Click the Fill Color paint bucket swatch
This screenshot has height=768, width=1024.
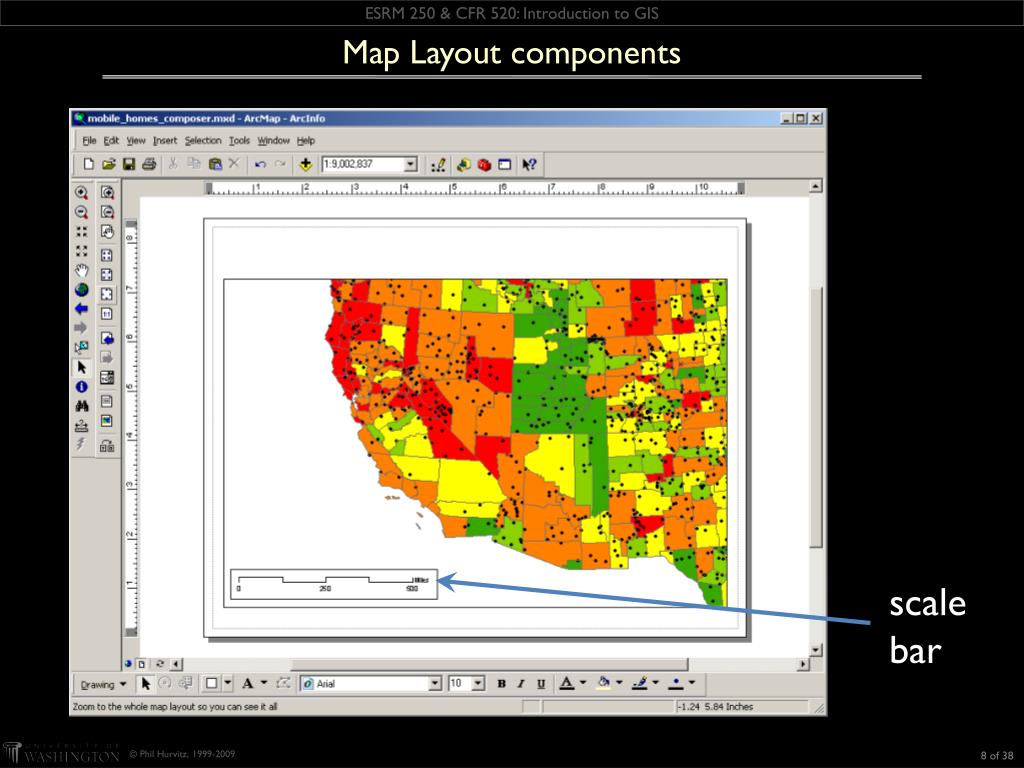click(x=603, y=684)
